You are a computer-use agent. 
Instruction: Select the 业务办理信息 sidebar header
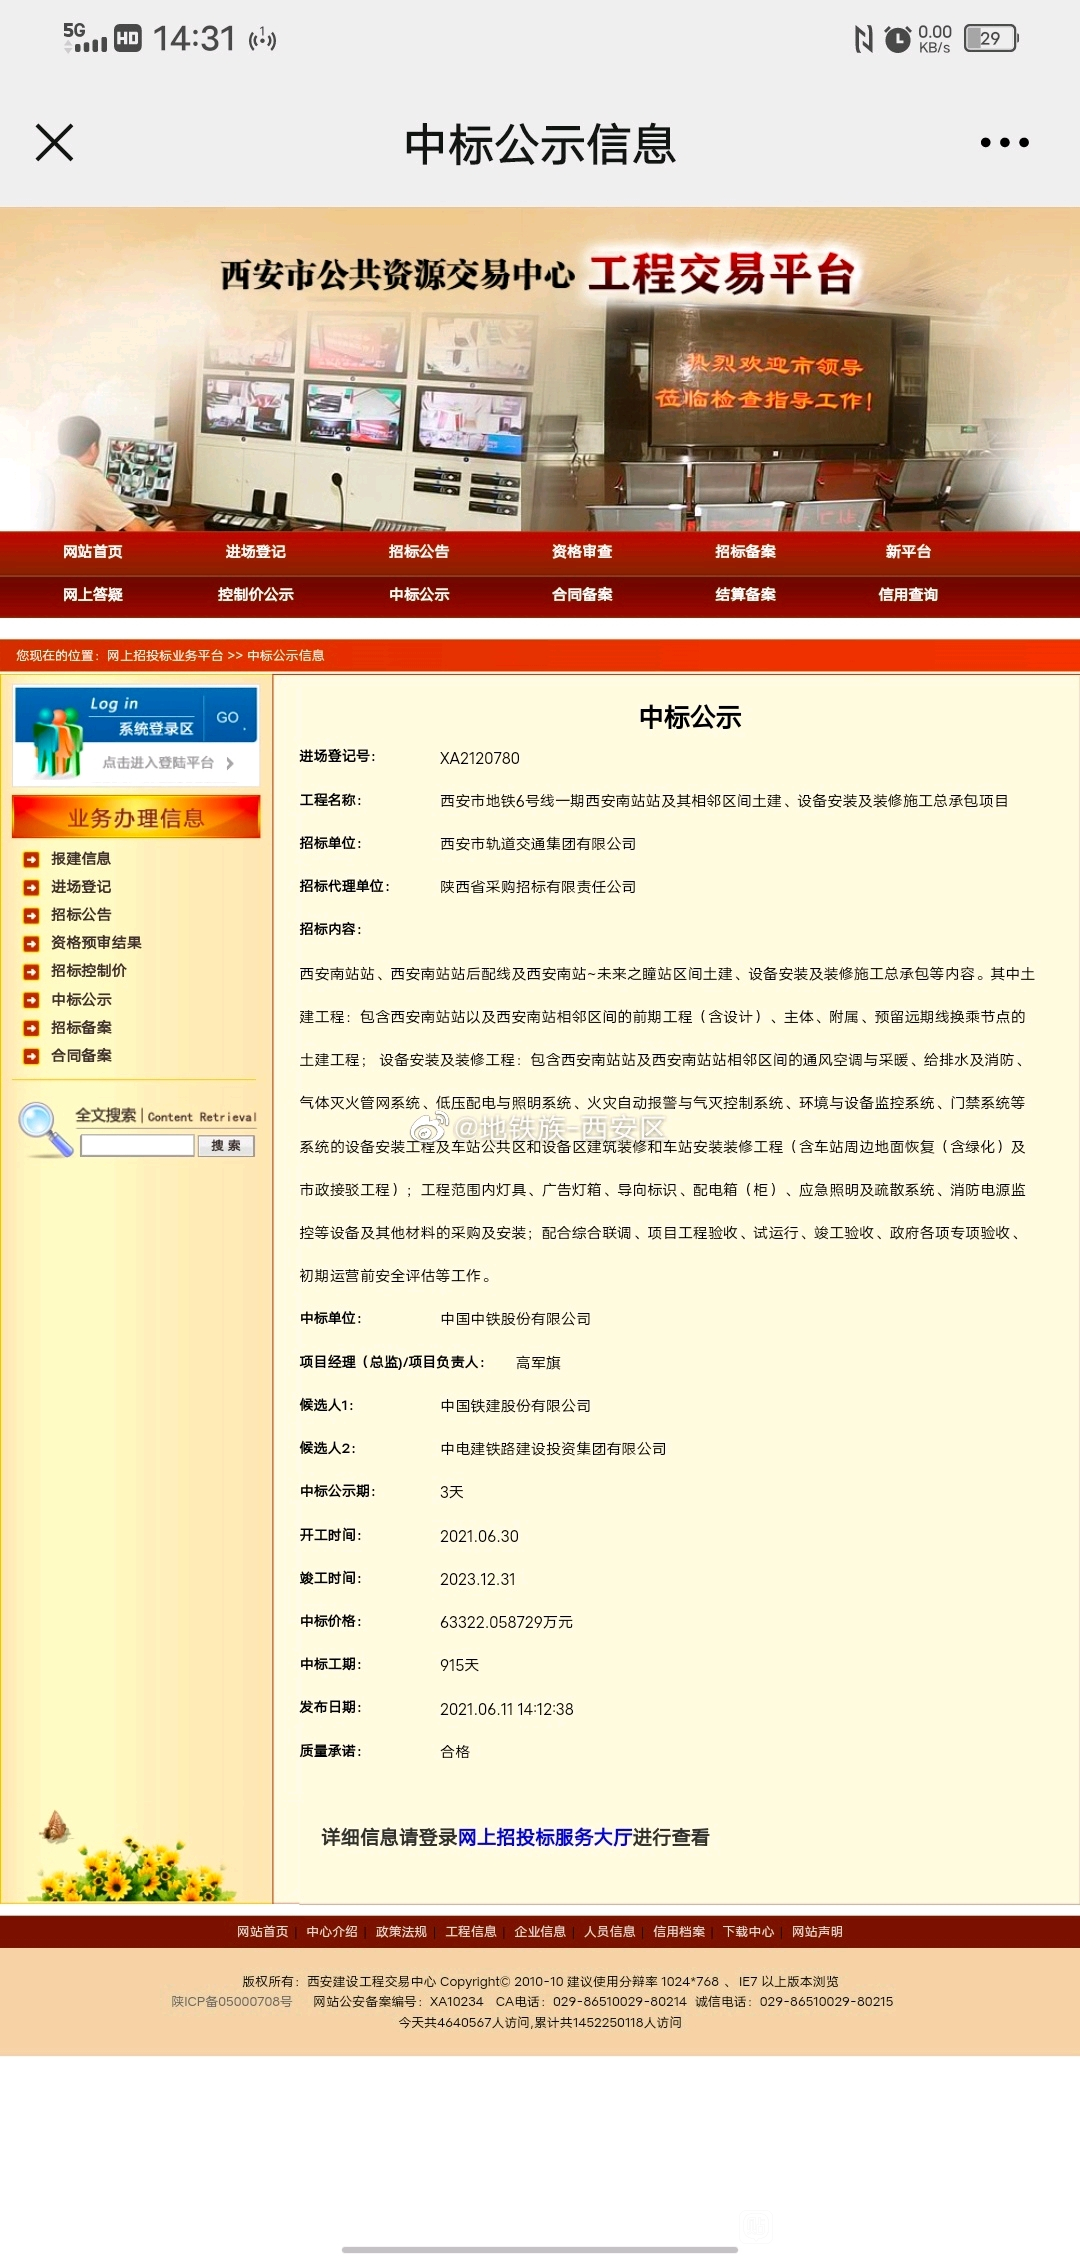tap(136, 817)
